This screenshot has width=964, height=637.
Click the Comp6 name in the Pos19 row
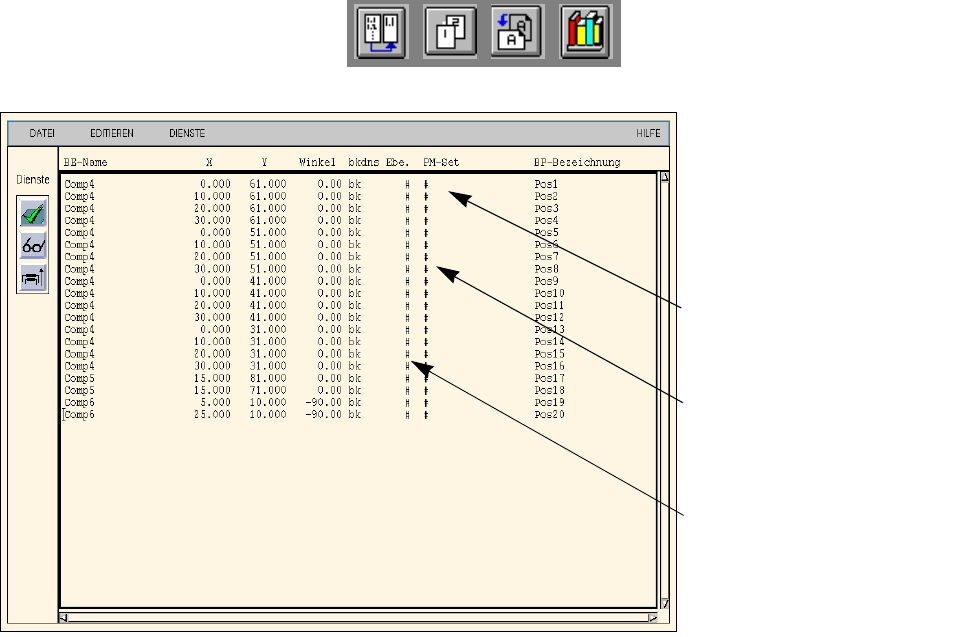(79, 402)
